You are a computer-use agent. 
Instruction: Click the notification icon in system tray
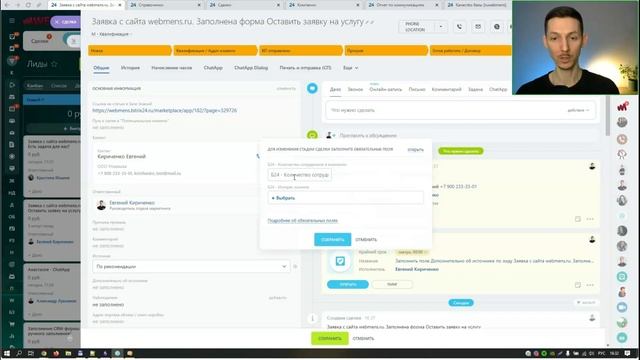(x=627, y=353)
